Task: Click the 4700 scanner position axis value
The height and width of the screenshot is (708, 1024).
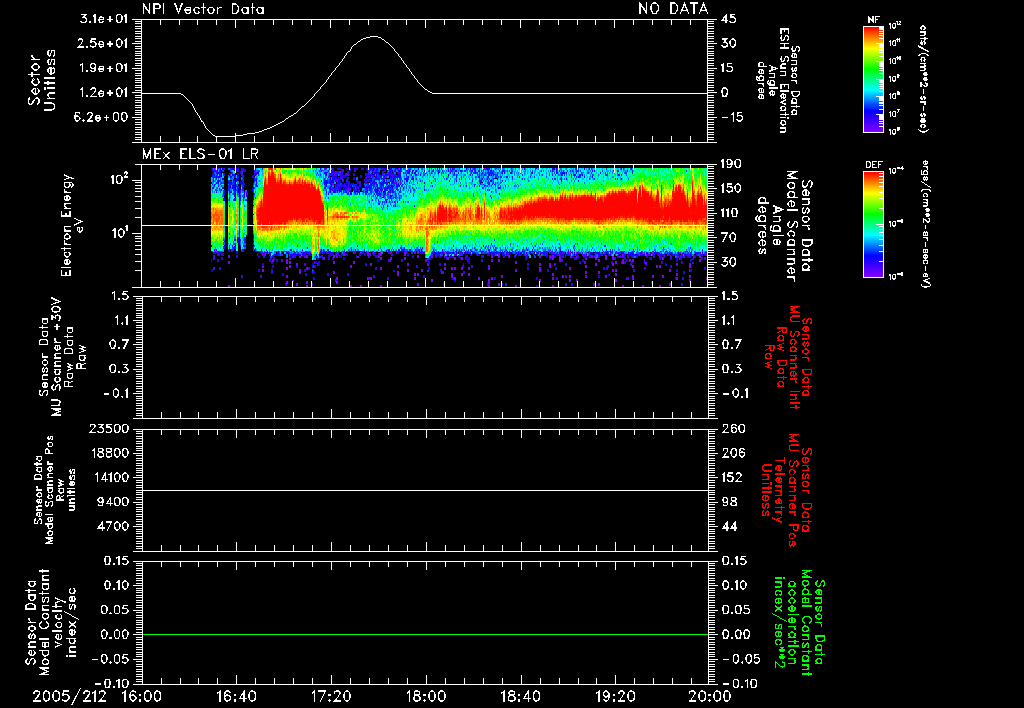Action: pos(113,526)
